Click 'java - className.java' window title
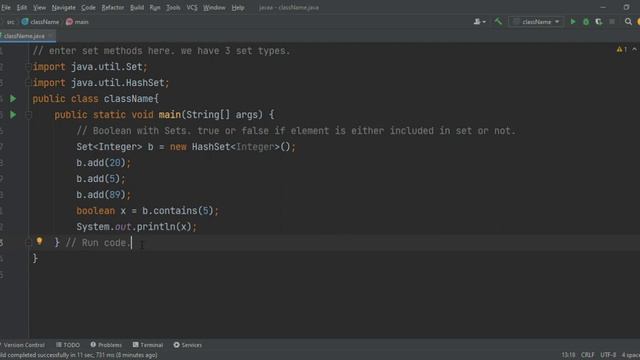Screen dimensions: 640x360 point(289,7)
